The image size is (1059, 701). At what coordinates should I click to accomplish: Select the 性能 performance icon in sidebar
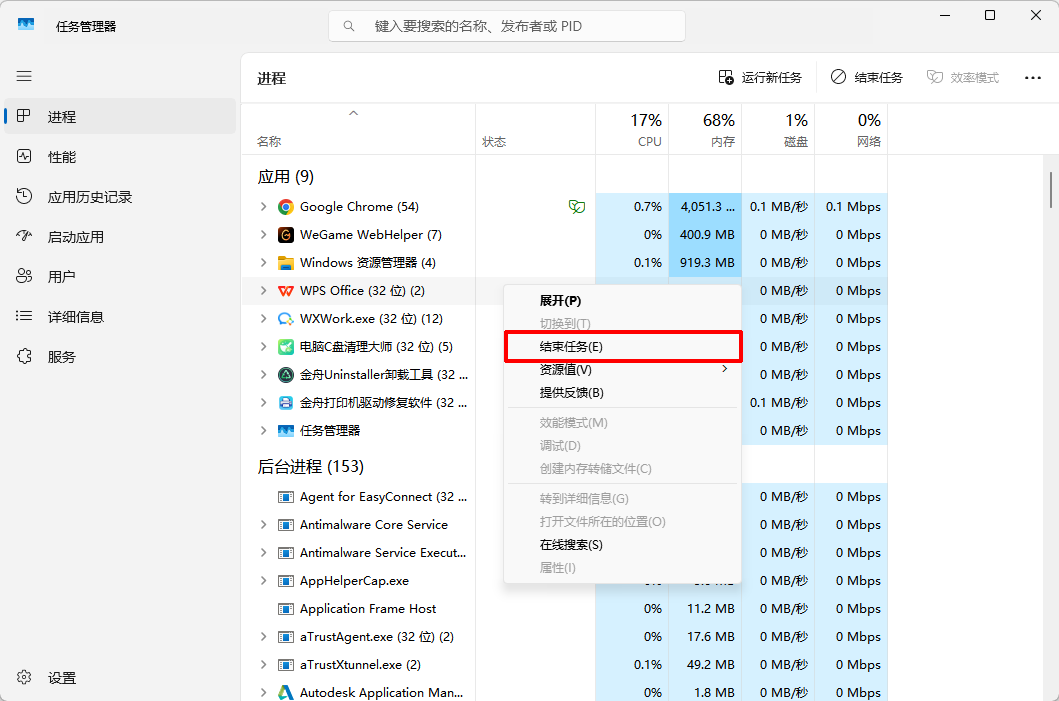coord(24,157)
